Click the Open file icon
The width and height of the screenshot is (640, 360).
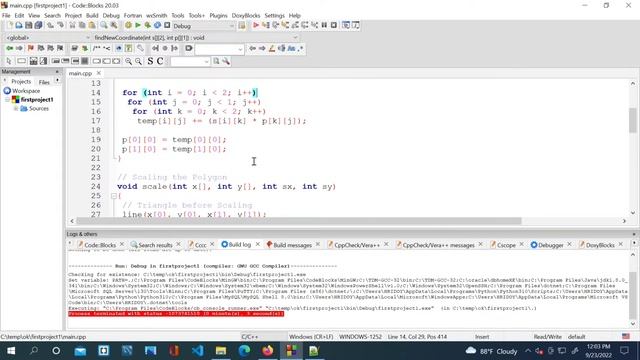(19, 25)
